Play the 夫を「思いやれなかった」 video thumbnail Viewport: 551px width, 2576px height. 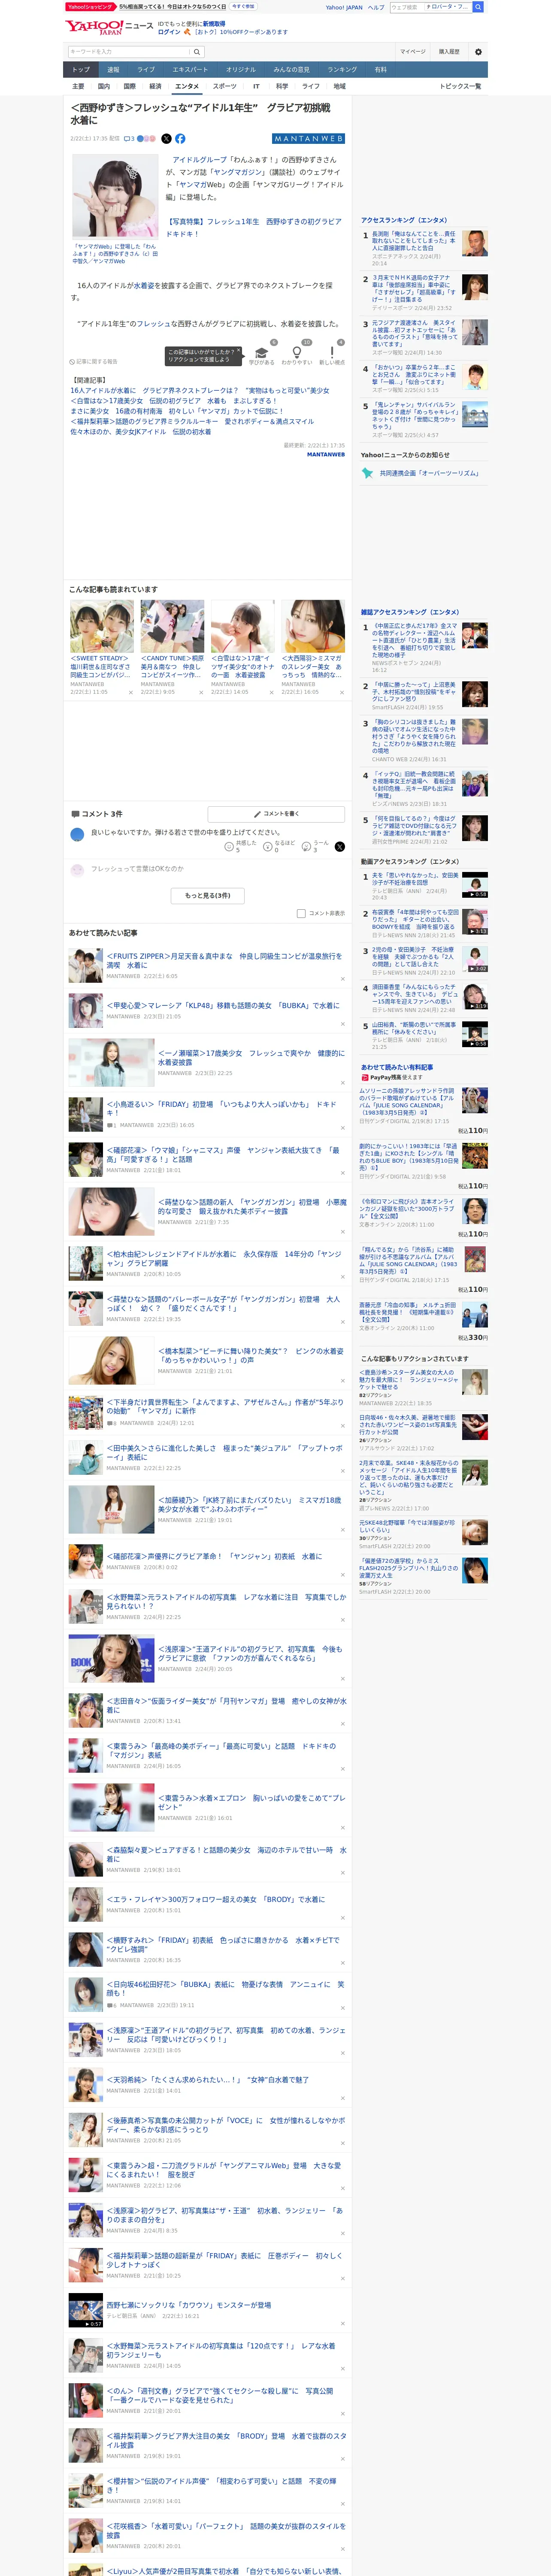(474, 885)
